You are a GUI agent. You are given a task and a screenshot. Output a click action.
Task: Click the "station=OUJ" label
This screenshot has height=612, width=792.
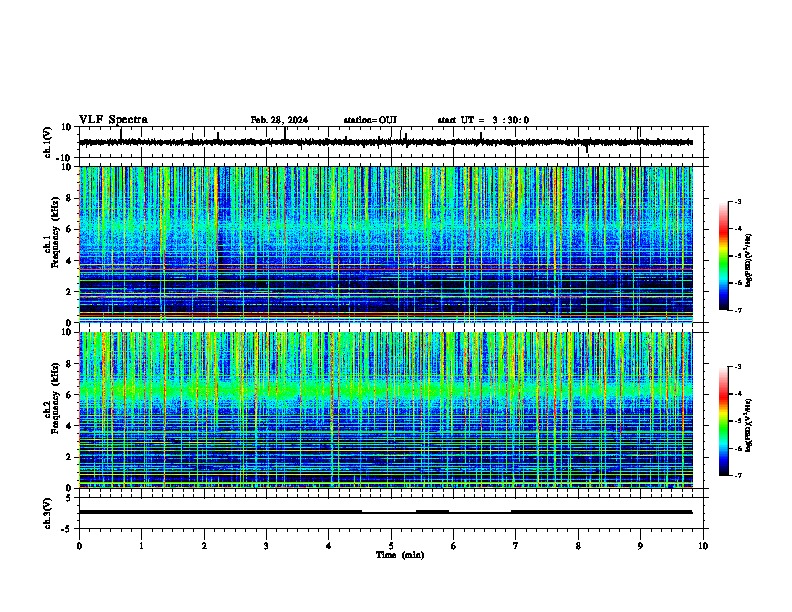(x=370, y=120)
